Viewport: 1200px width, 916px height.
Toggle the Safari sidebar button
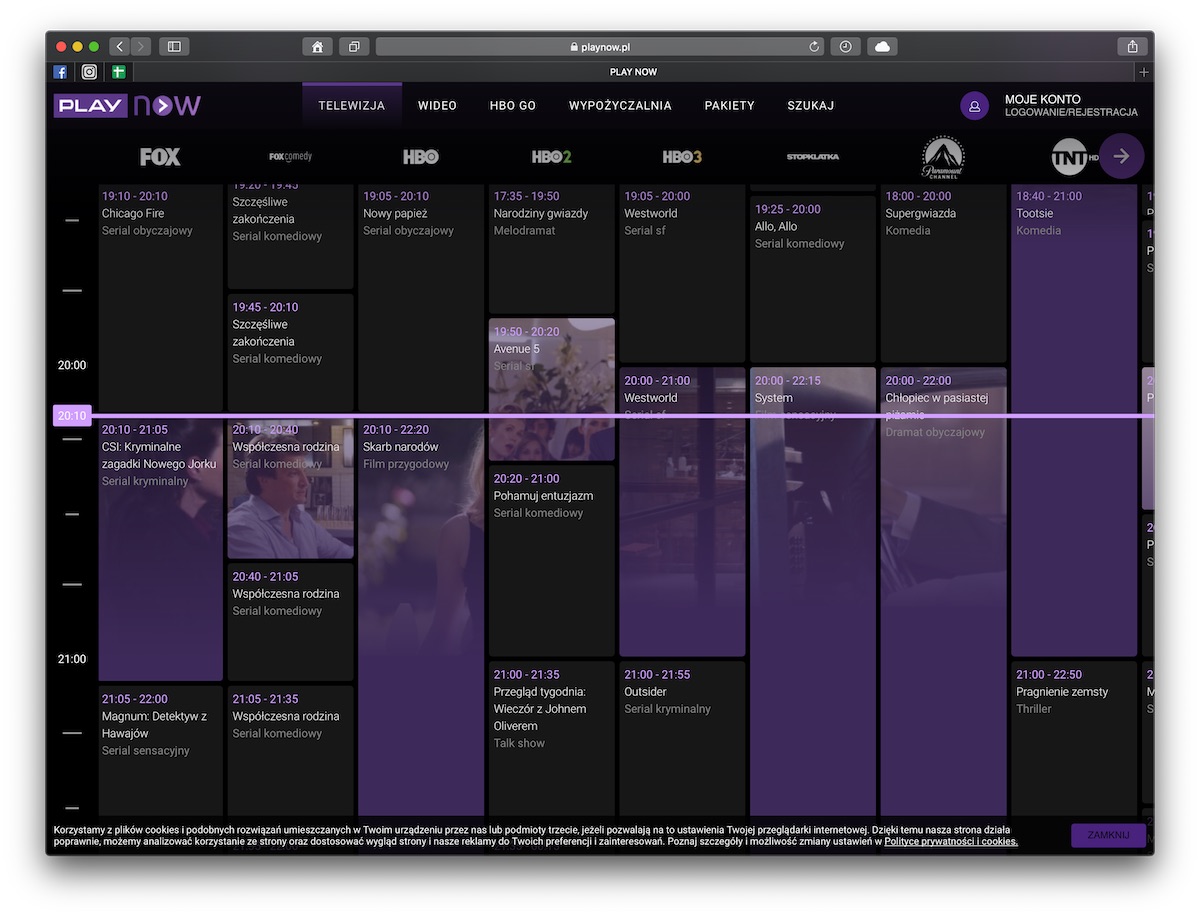(174, 46)
